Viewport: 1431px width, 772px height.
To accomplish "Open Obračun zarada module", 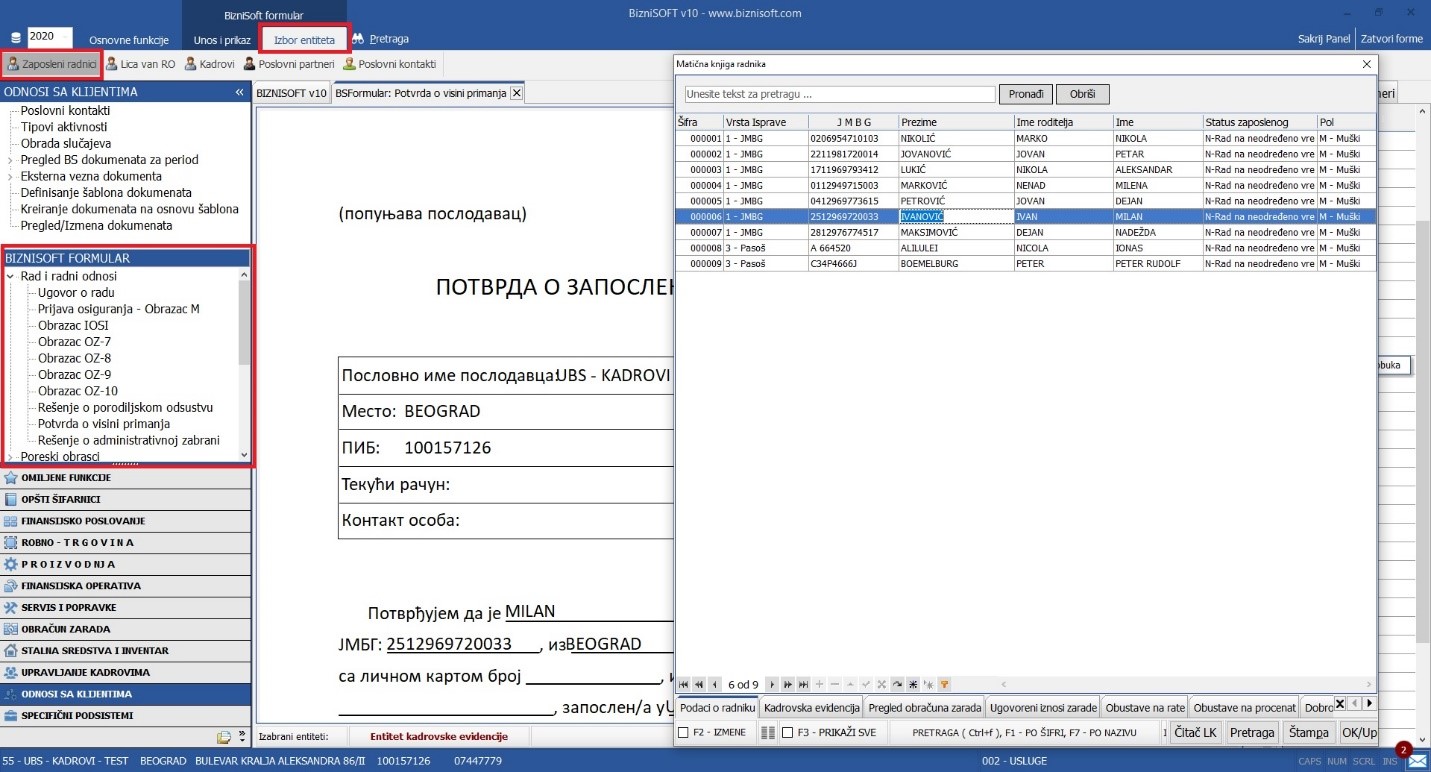I will 125,629.
